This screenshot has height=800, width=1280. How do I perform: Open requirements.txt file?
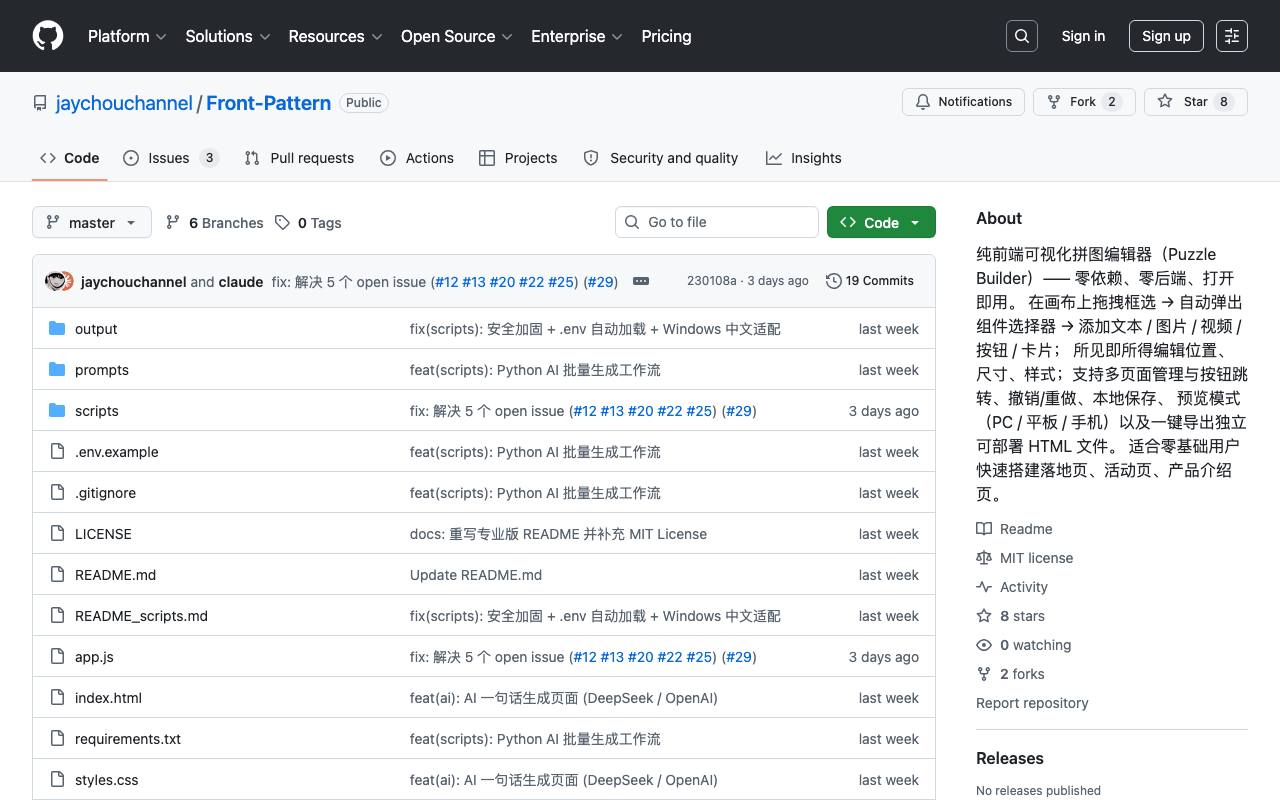coord(128,739)
